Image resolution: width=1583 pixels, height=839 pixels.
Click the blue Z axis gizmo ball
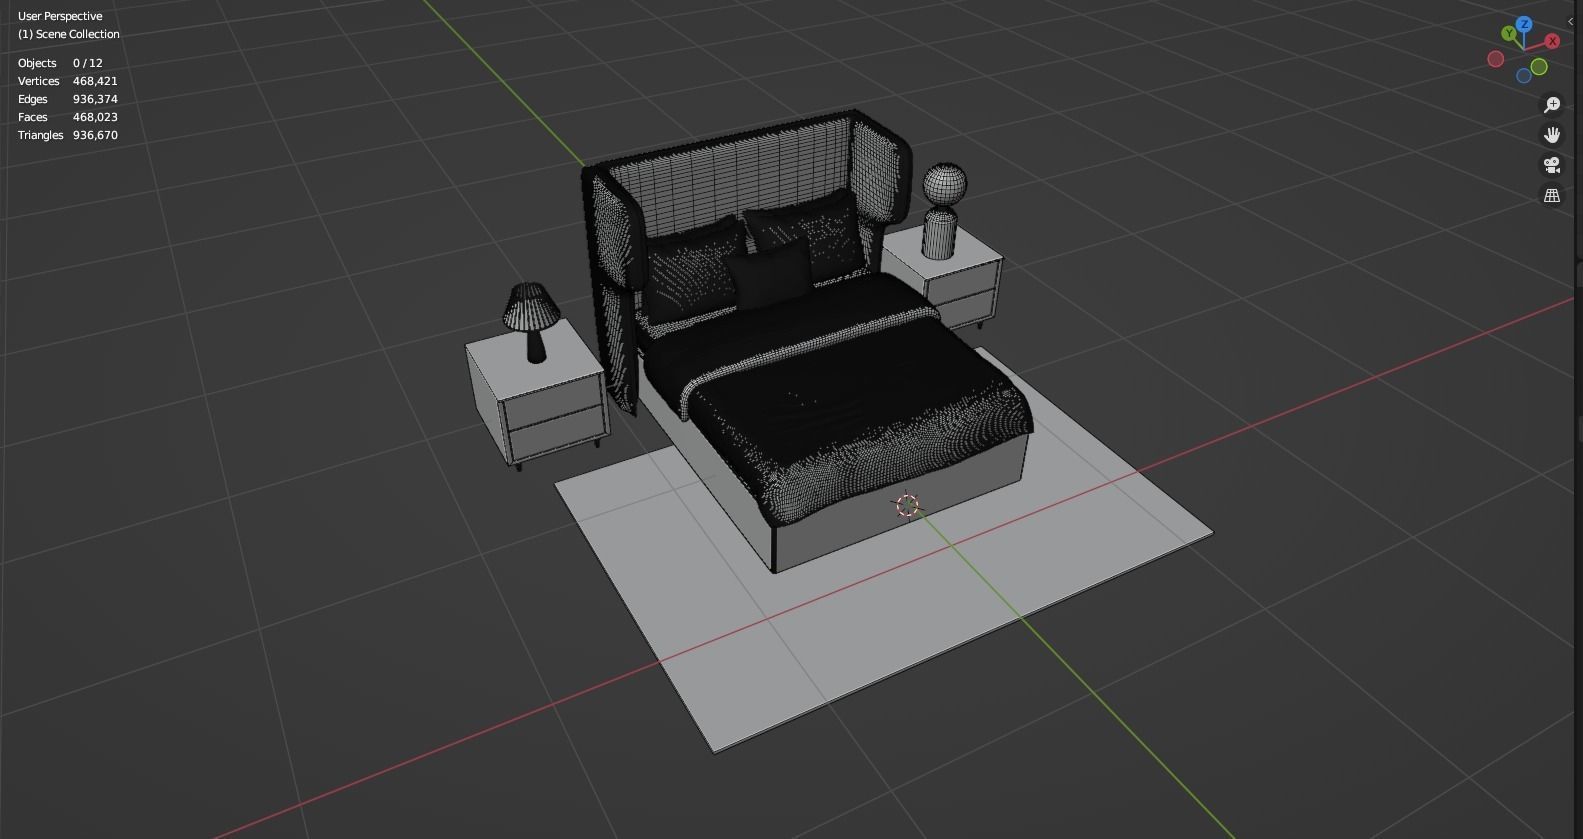click(1524, 24)
